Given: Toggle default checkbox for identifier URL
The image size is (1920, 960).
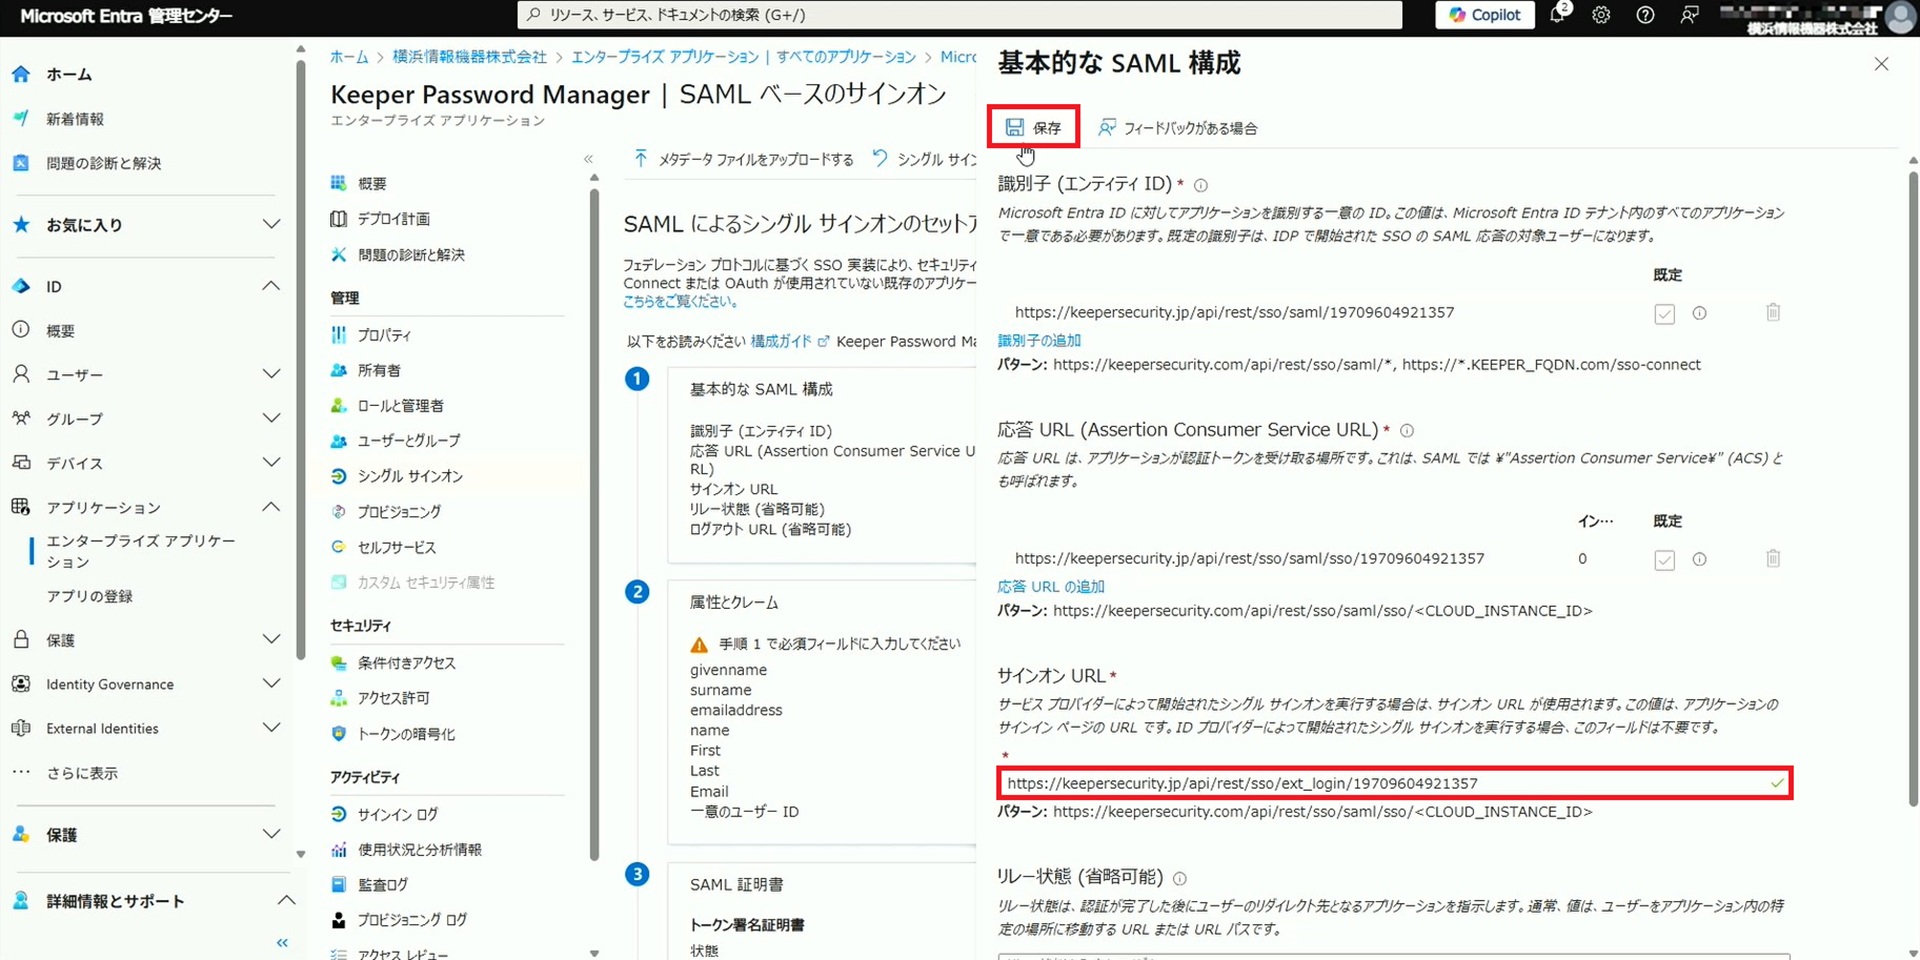Looking at the screenshot, I should tap(1664, 314).
